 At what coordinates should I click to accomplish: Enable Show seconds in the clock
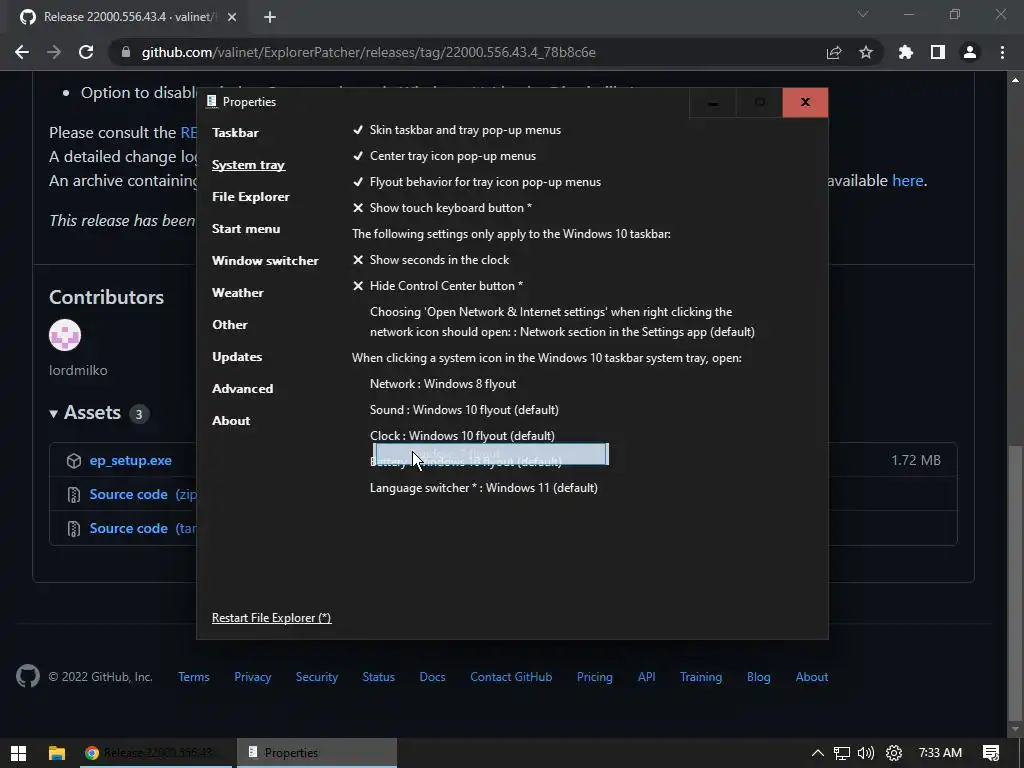tap(431, 260)
